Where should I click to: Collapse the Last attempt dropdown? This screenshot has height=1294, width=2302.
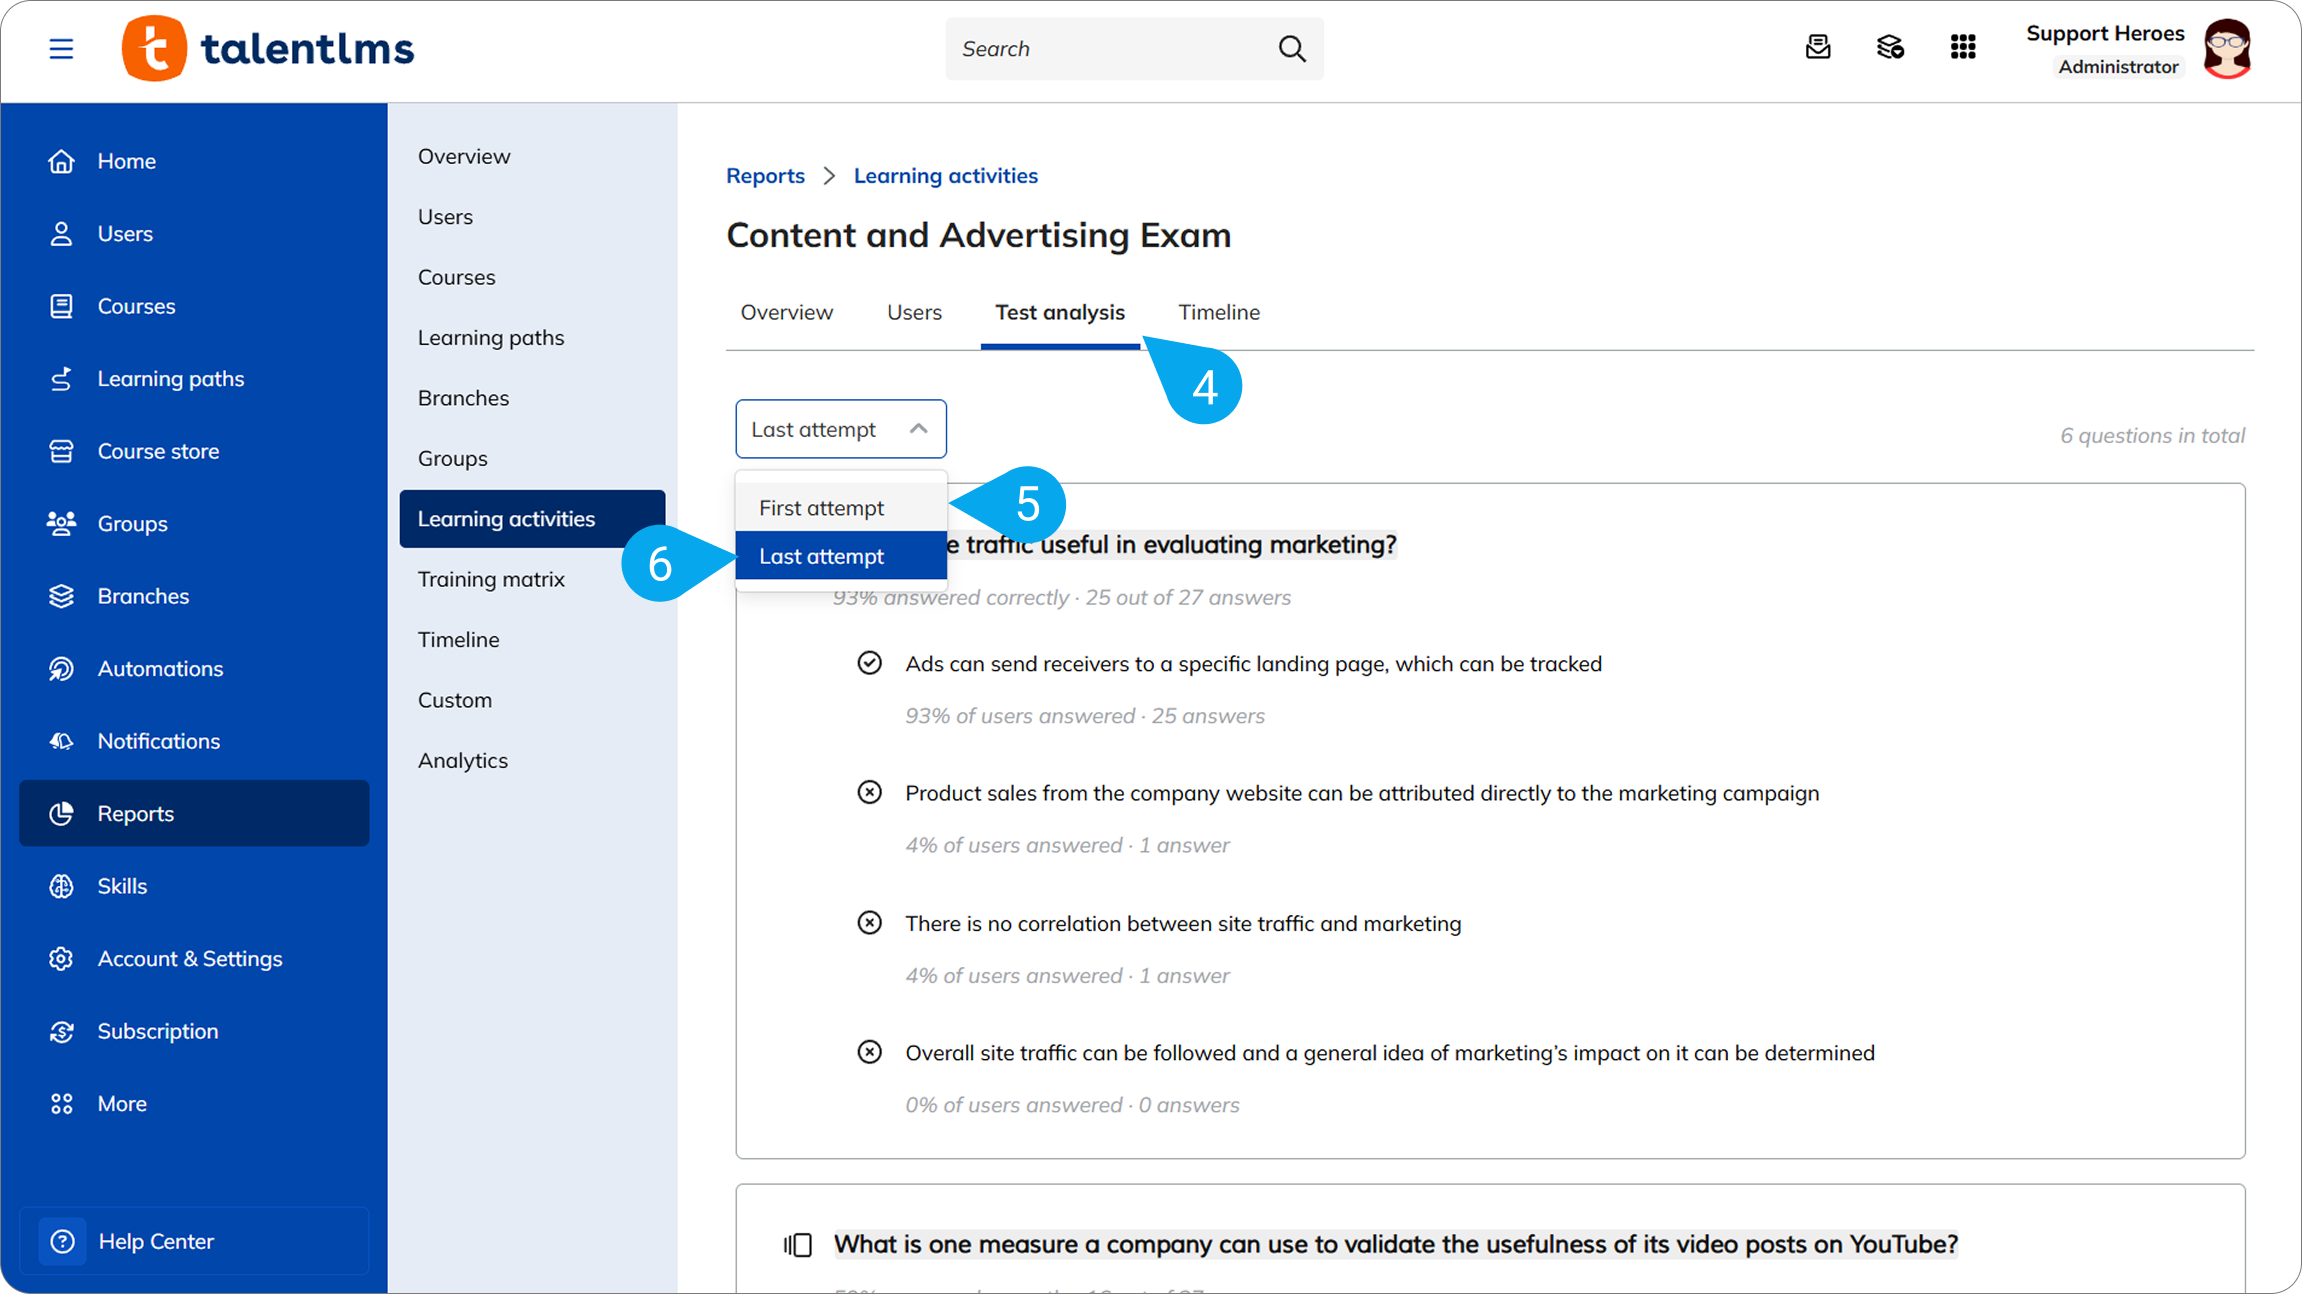[x=841, y=429]
